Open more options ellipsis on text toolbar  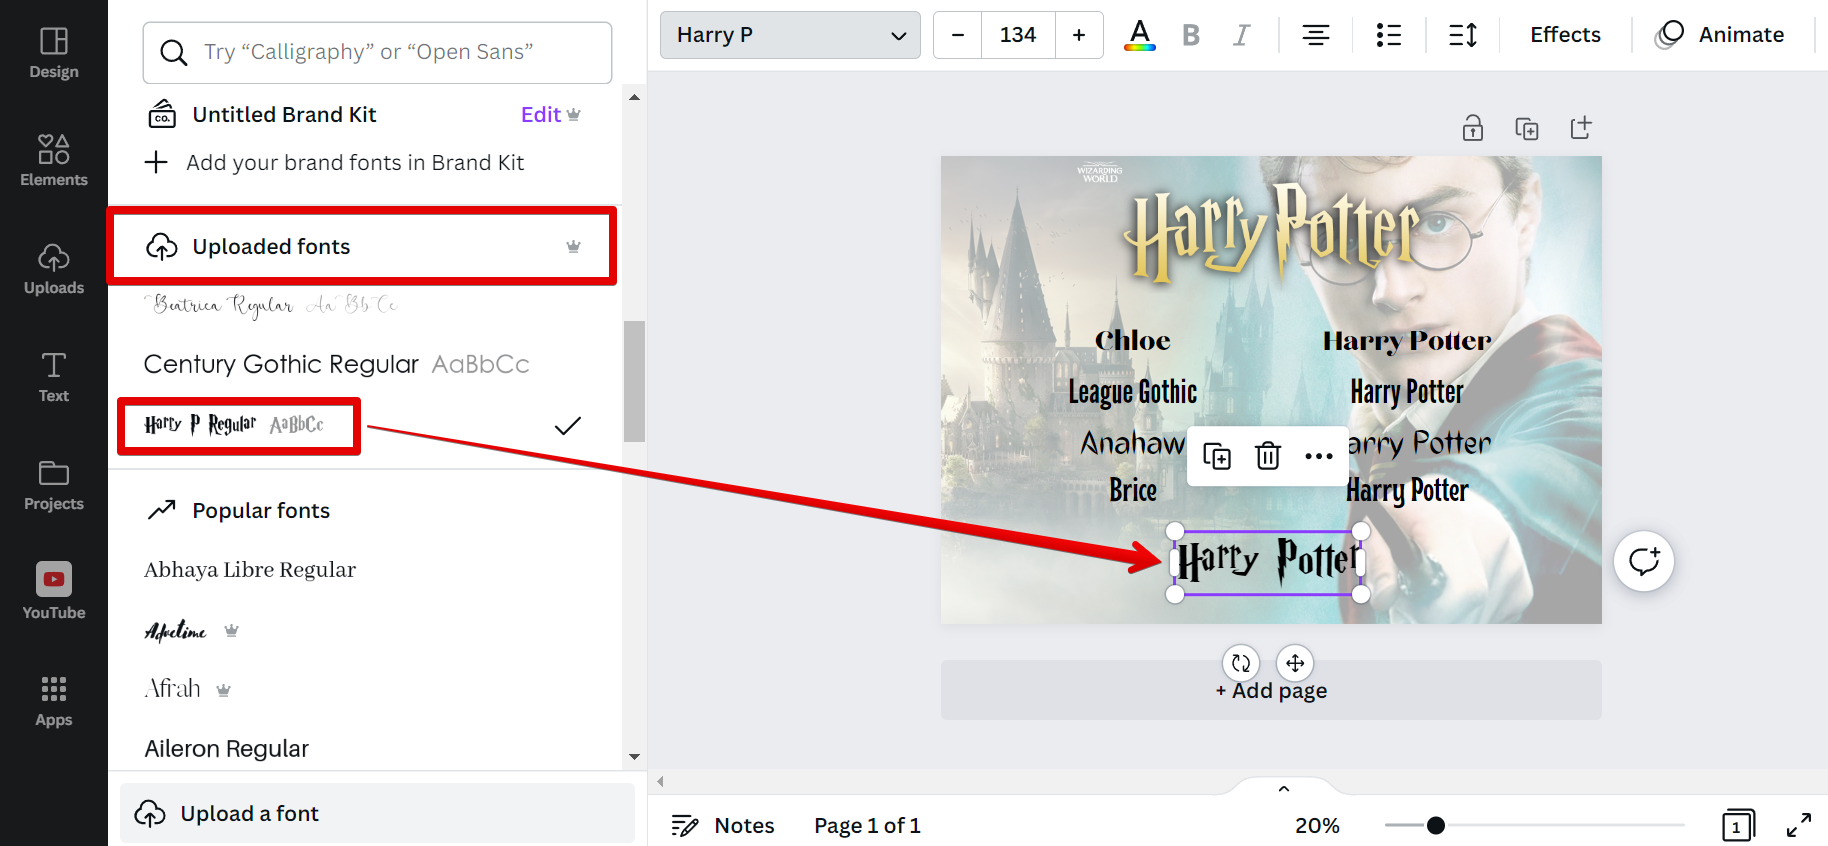pyautogui.click(x=1318, y=456)
